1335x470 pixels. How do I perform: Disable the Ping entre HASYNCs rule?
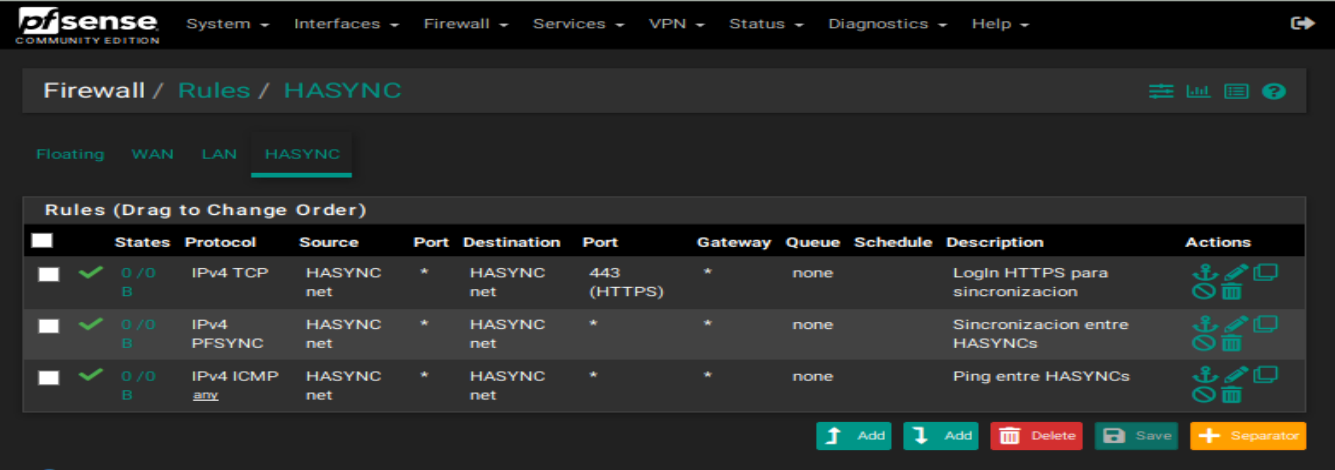[1204, 395]
